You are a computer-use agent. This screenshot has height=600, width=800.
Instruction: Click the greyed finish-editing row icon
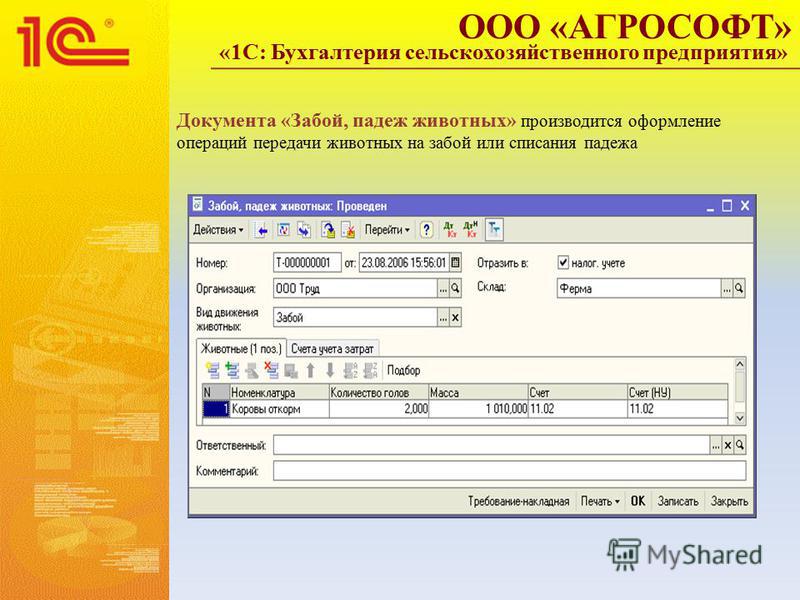point(291,370)
